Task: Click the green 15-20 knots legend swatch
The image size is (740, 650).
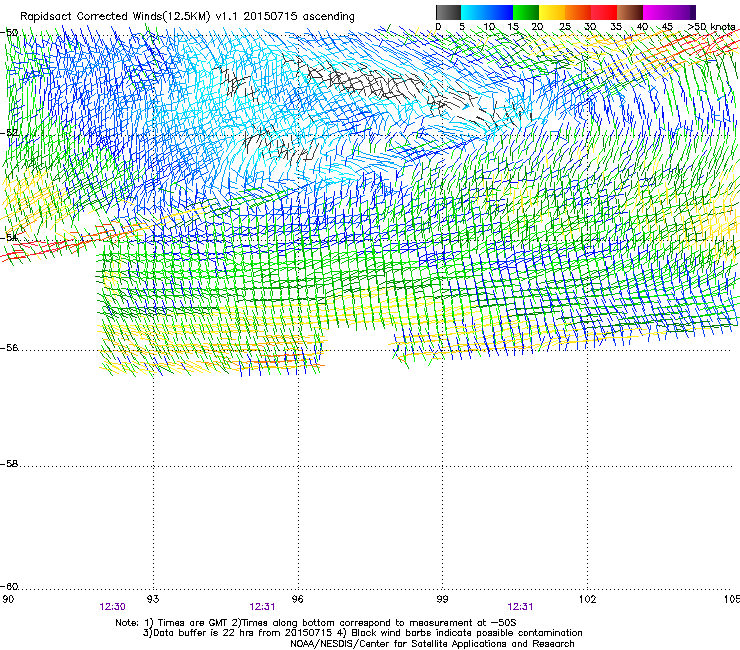Action: point(526,12)
